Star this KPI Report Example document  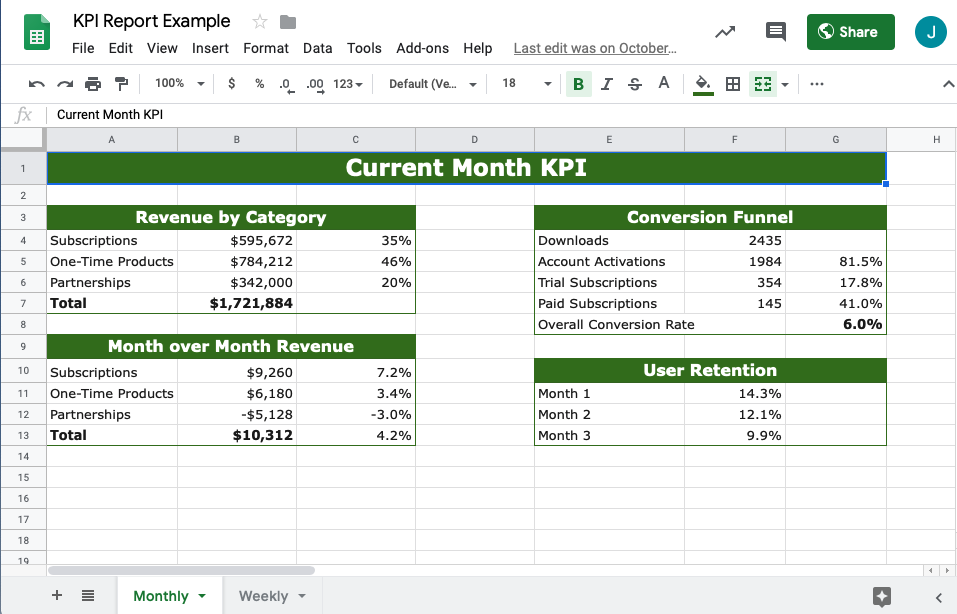coord(259,22)
